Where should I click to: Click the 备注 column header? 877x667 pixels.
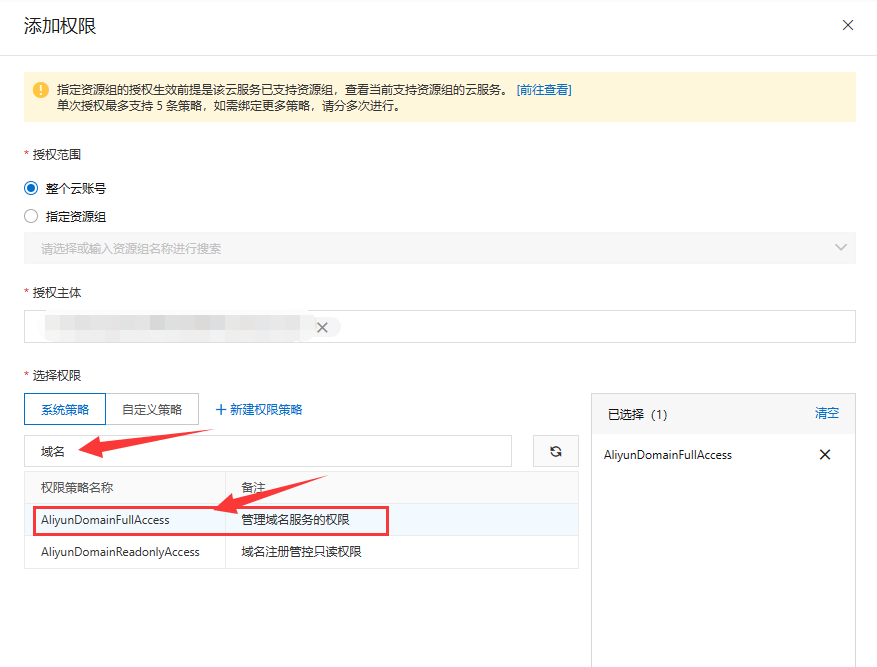[252, 487]
